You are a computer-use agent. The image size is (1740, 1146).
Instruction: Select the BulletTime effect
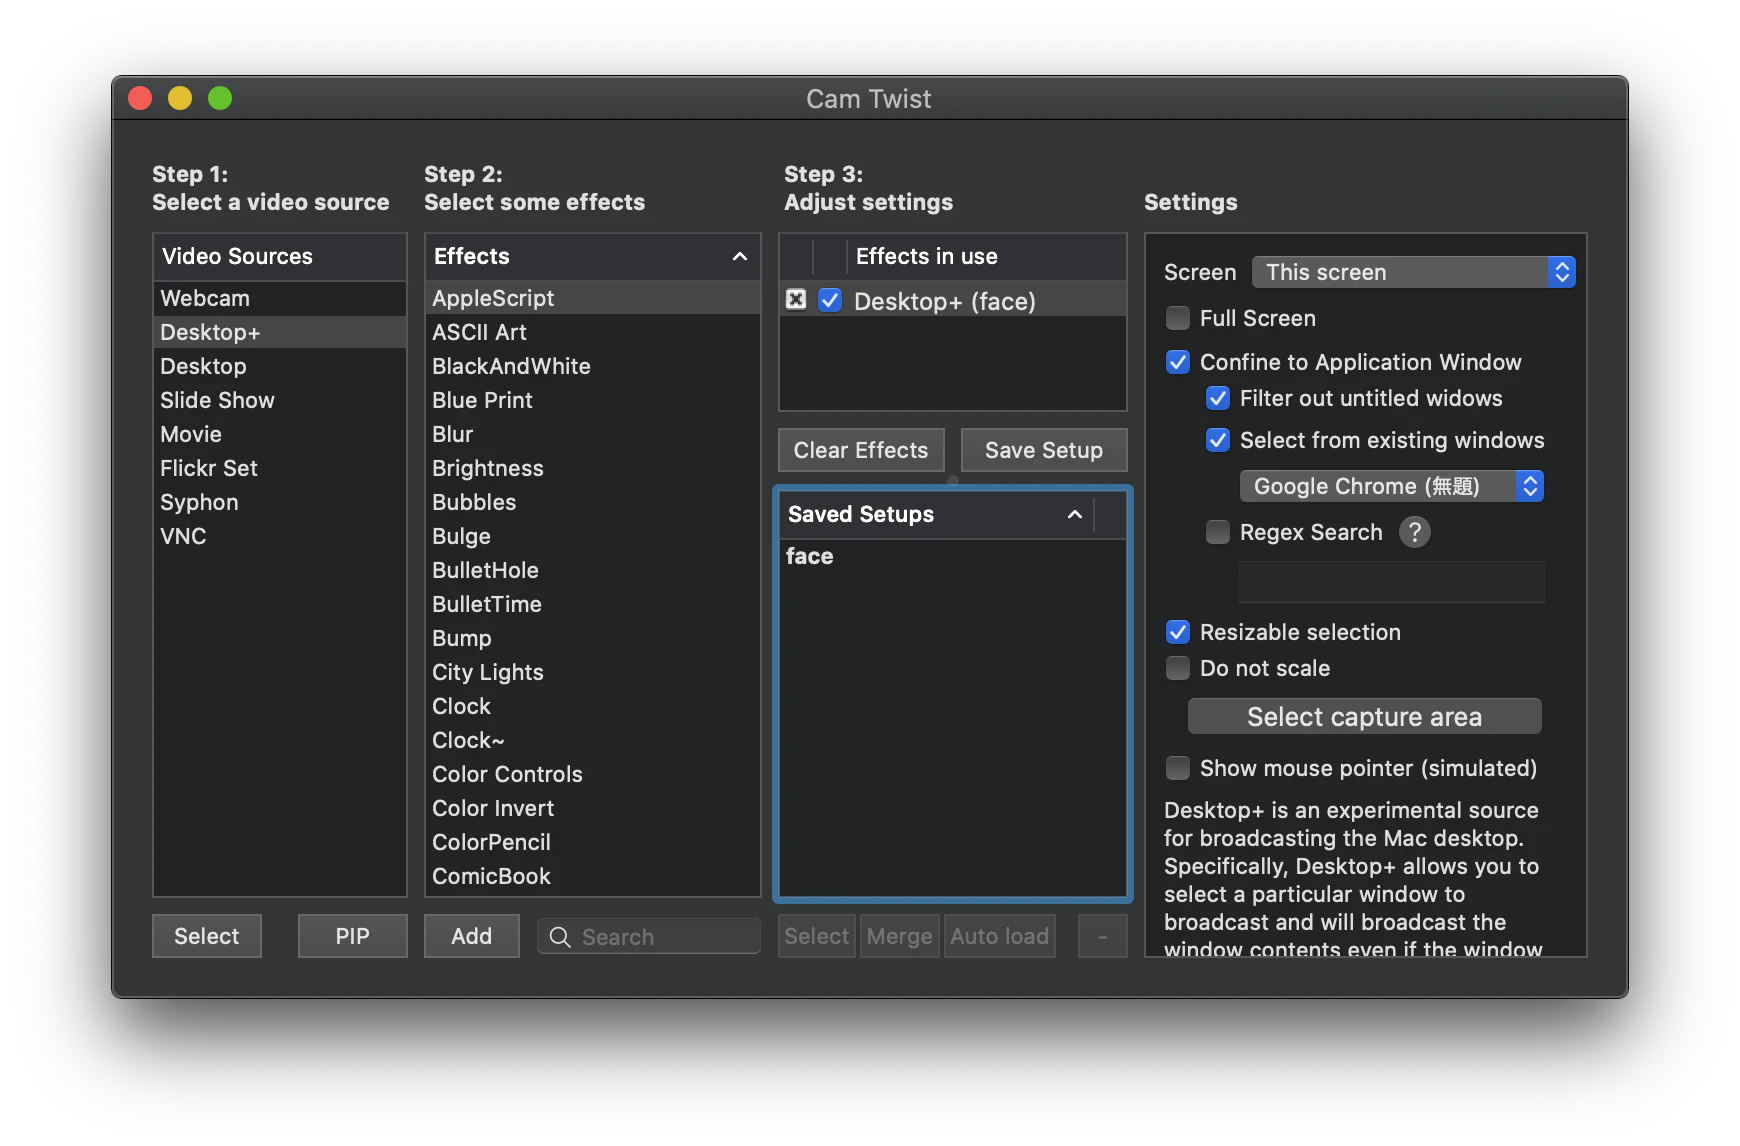(x=593, y=604)
